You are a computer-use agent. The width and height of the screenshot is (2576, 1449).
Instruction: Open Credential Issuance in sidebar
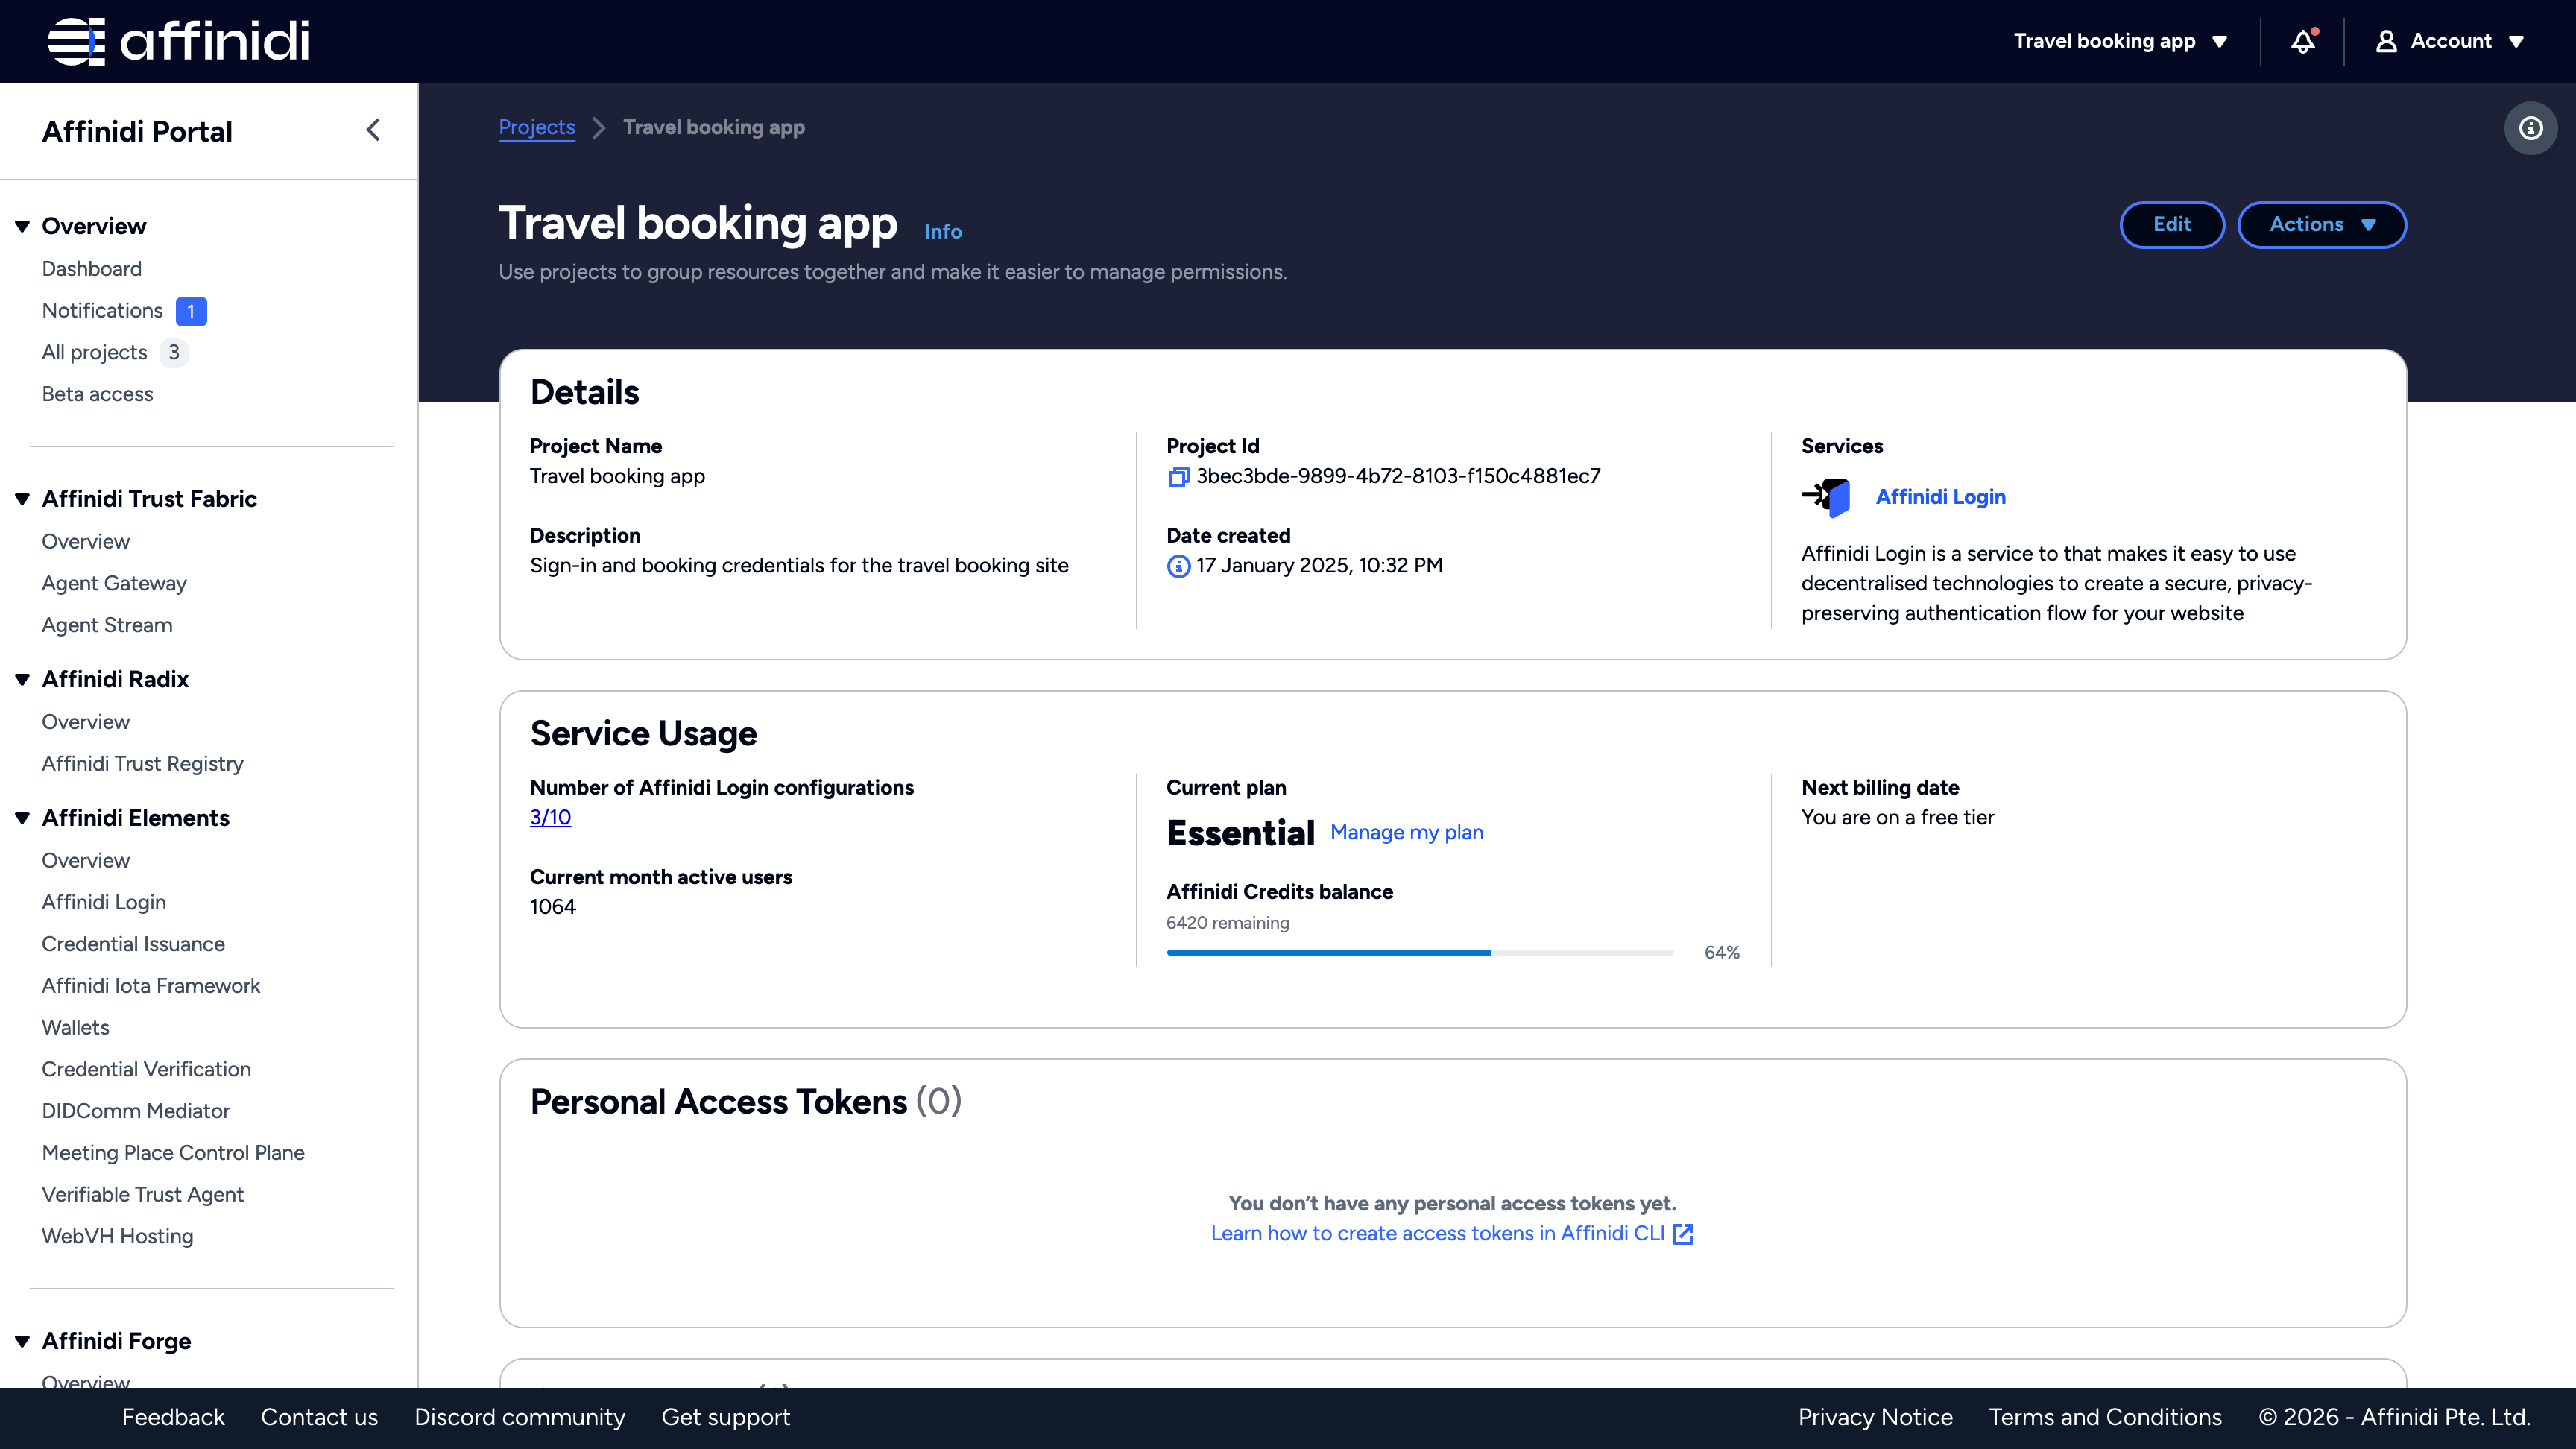133,944
